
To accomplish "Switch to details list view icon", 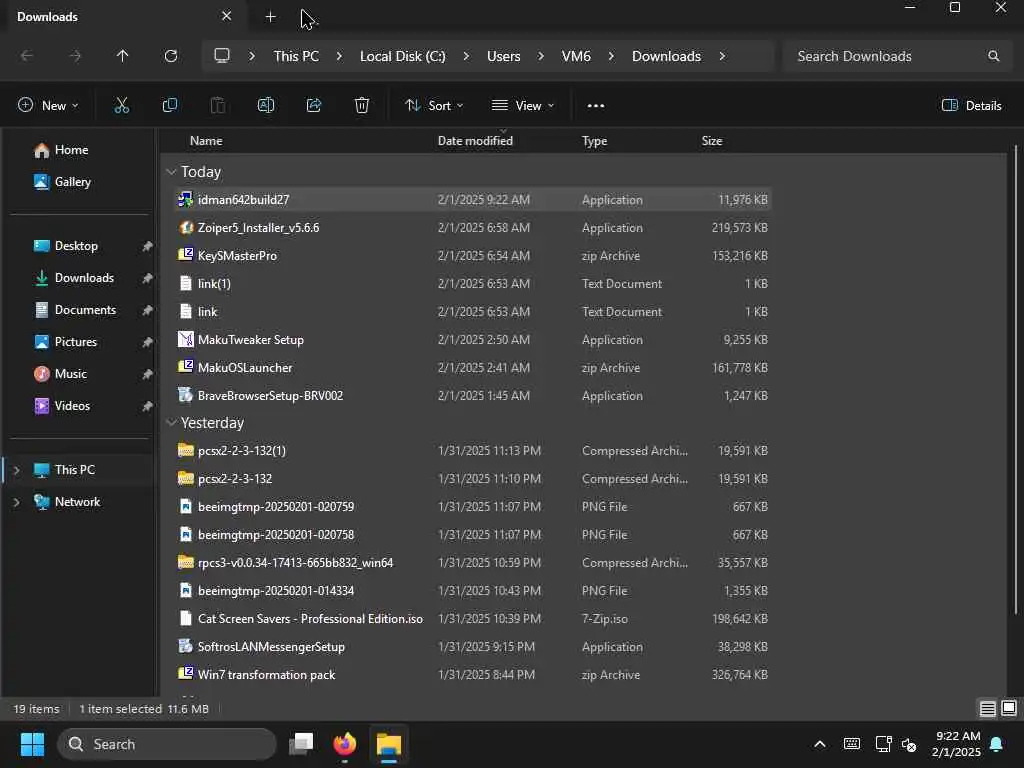I will pyautogui.click(x=987, y=709).
